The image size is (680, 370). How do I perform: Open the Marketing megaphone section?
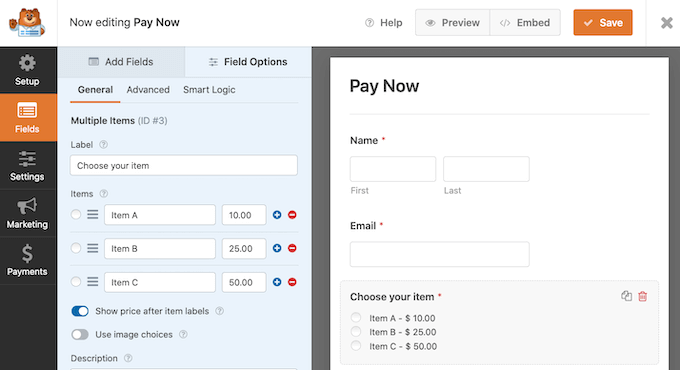pyautogui.click(x=27, y=213)
